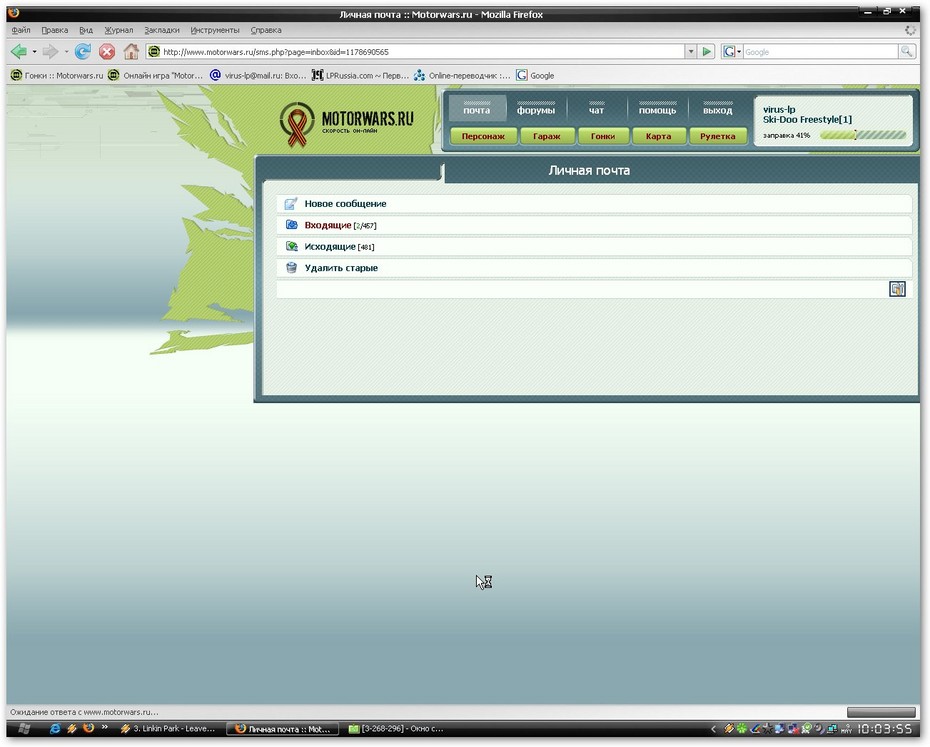Open the Google bookmark in bookmarks toolbar
This screenshot has width=930, height=747.
click(535, 75)
